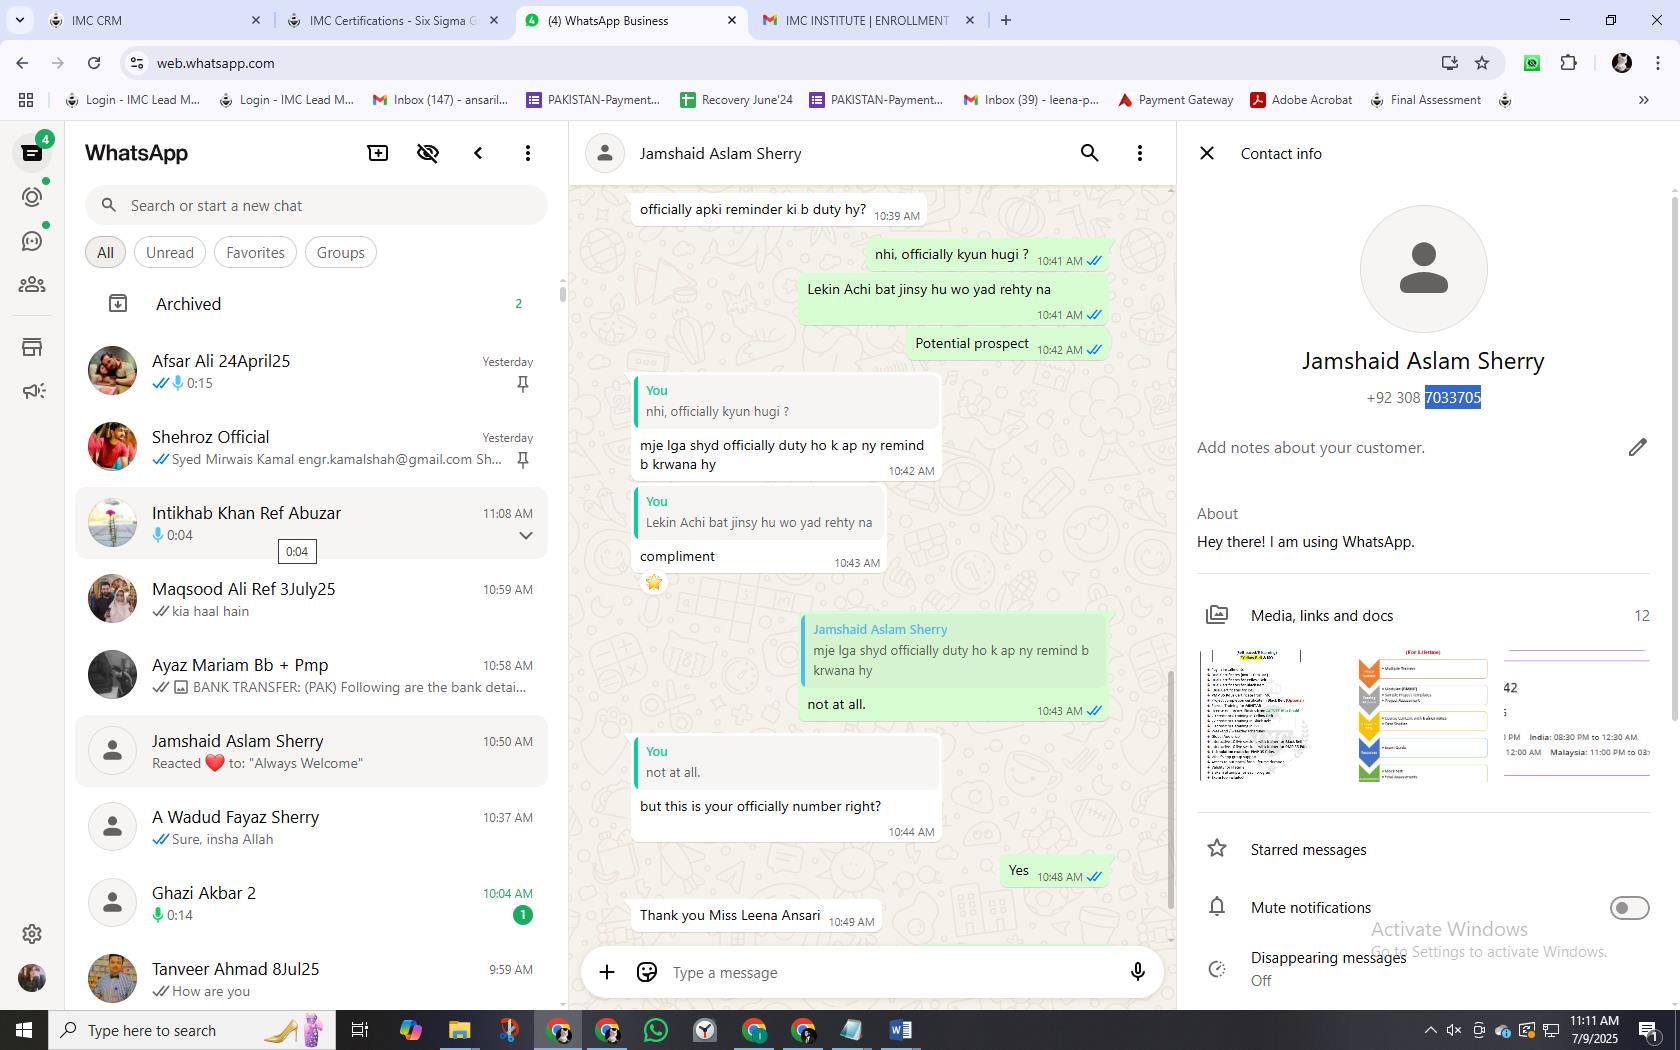Select the Groups chat filter
This screenshot has height=1050, width=1680.
(341, 253)
